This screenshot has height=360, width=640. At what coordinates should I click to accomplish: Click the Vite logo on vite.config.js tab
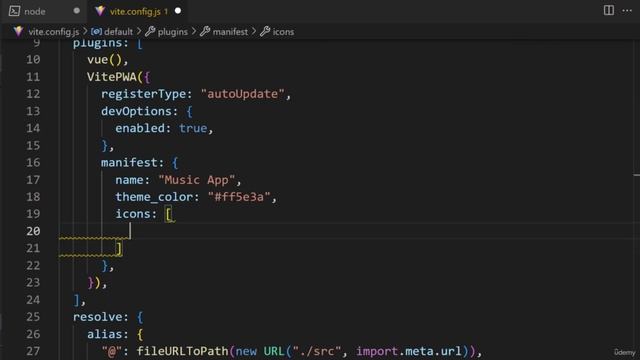tap(100, 11)
